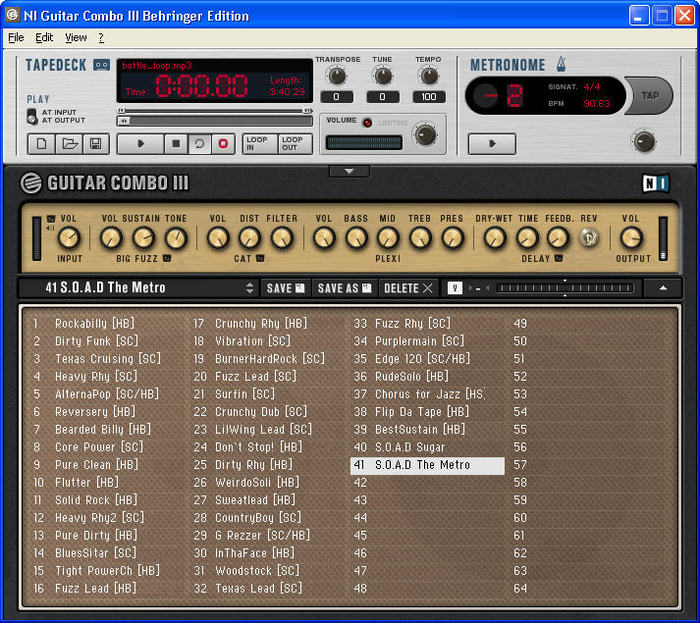Collapse the preset list with the up arrow
The image size is (700, 623).
tap(663, 288)
